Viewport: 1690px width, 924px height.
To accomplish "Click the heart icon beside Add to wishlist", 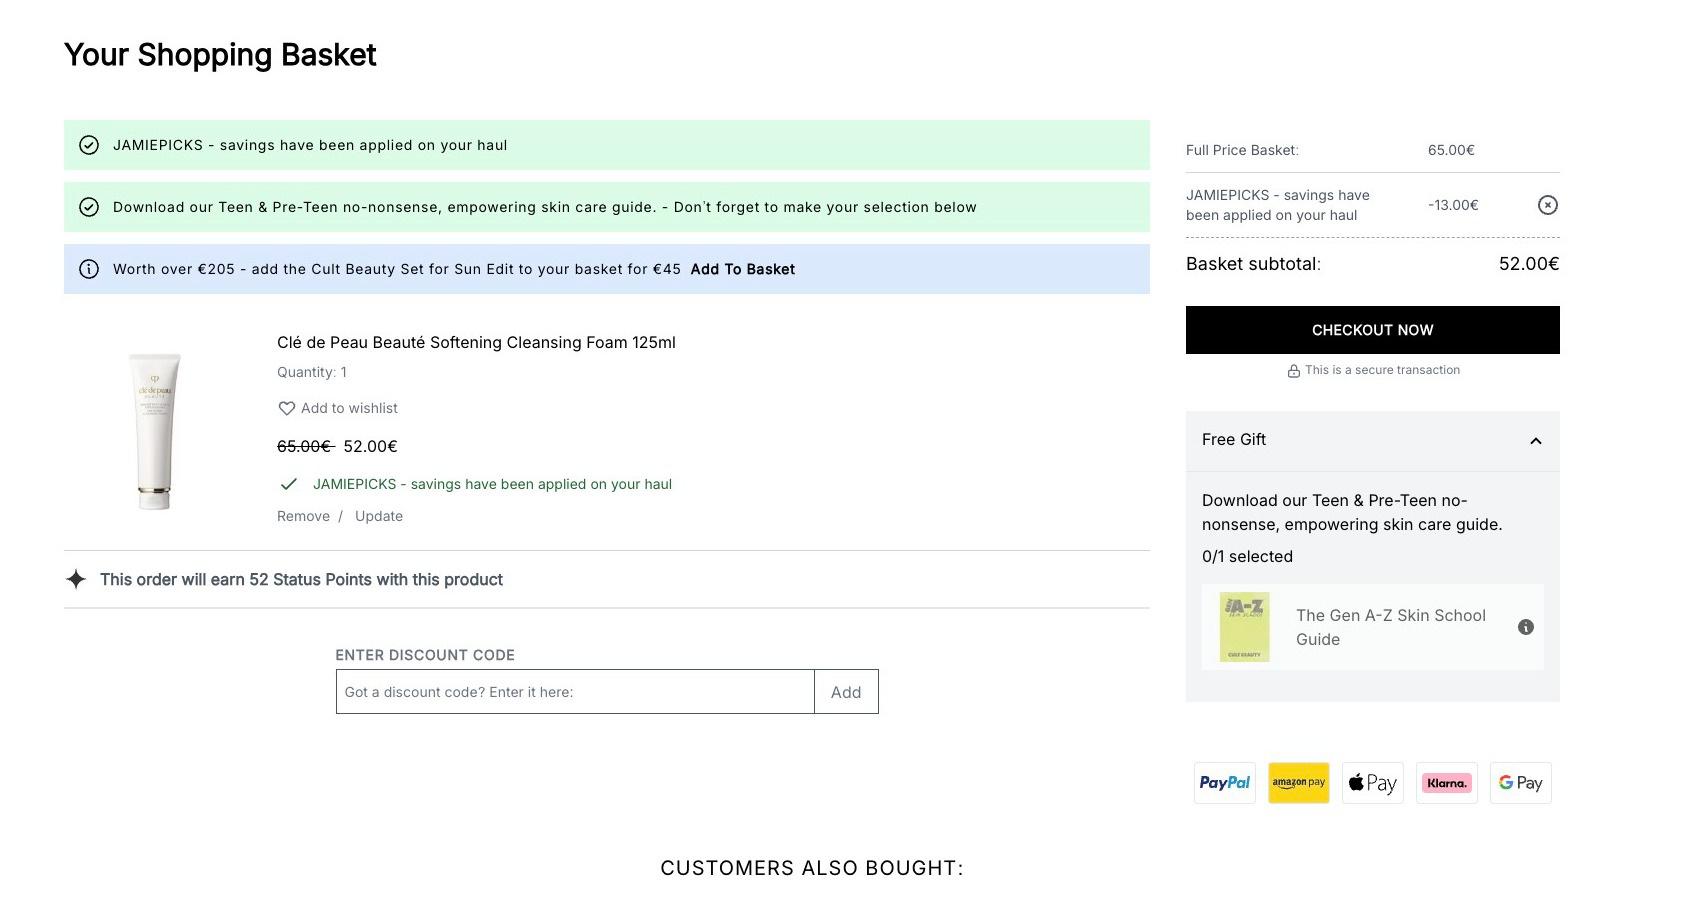I will click(x=286, y=408).
